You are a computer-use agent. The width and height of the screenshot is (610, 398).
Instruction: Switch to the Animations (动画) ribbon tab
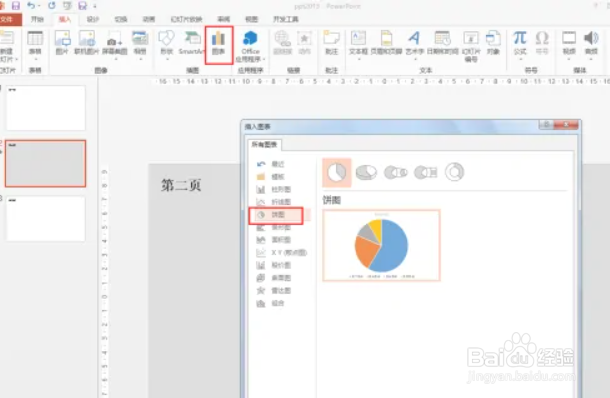(x=149, y=19)
